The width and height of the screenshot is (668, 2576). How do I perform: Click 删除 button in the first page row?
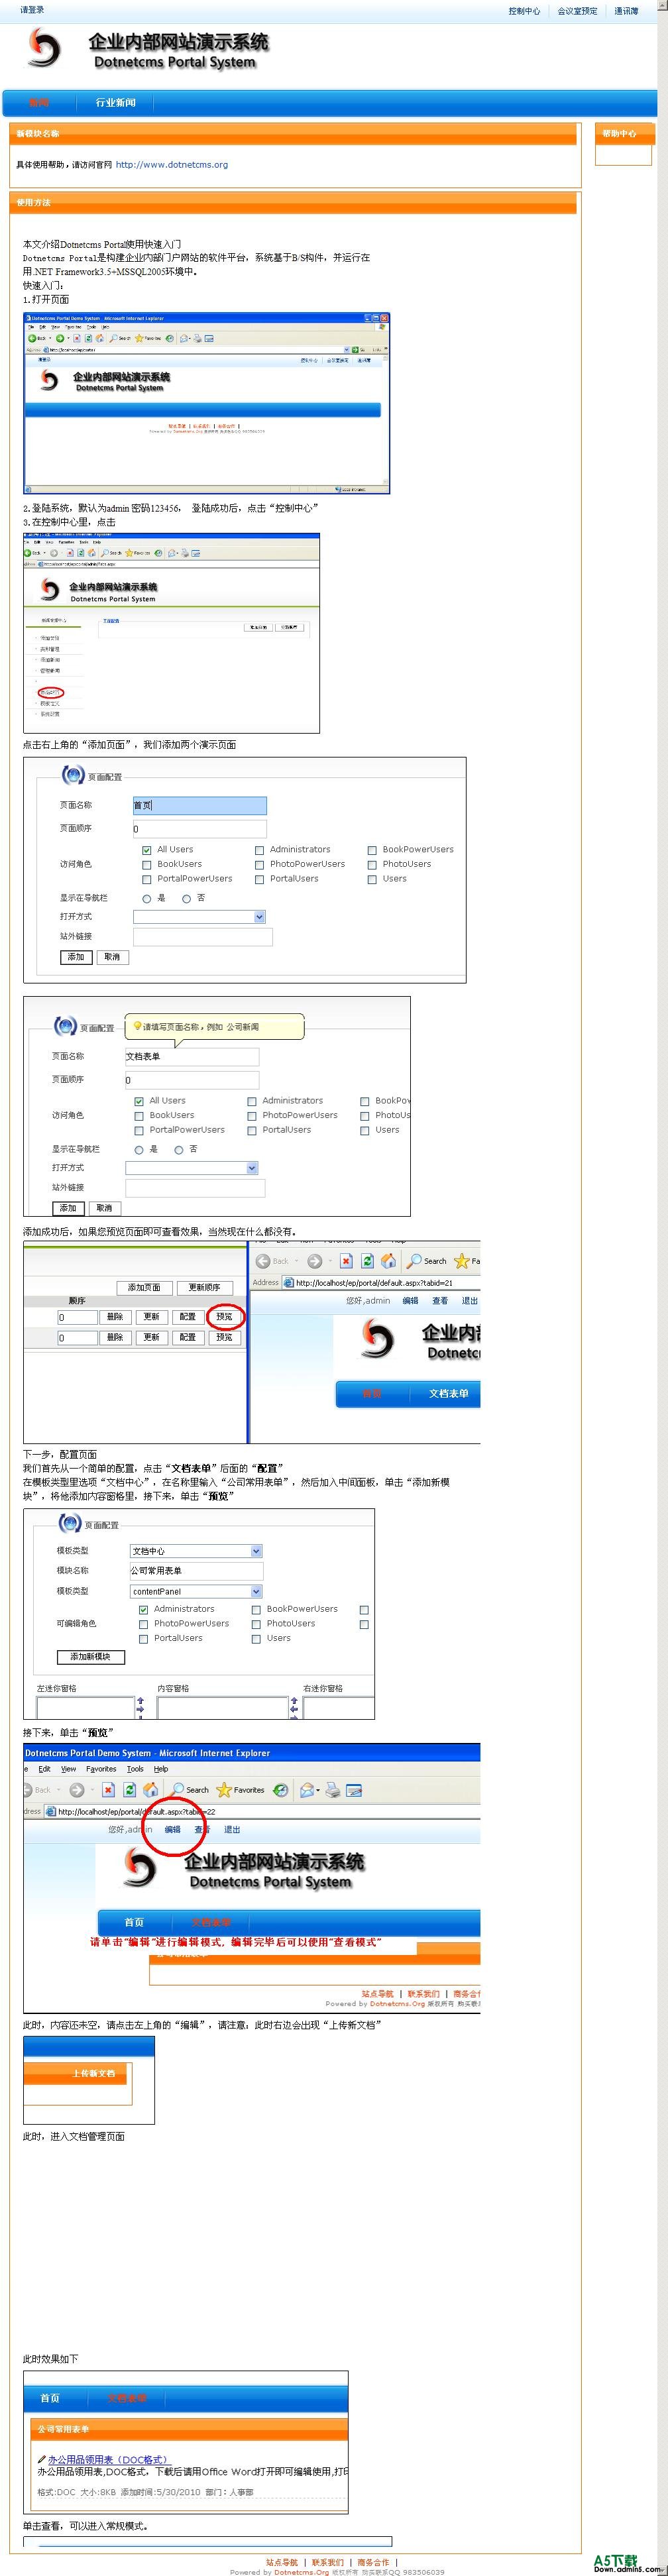click(115, 1317)
